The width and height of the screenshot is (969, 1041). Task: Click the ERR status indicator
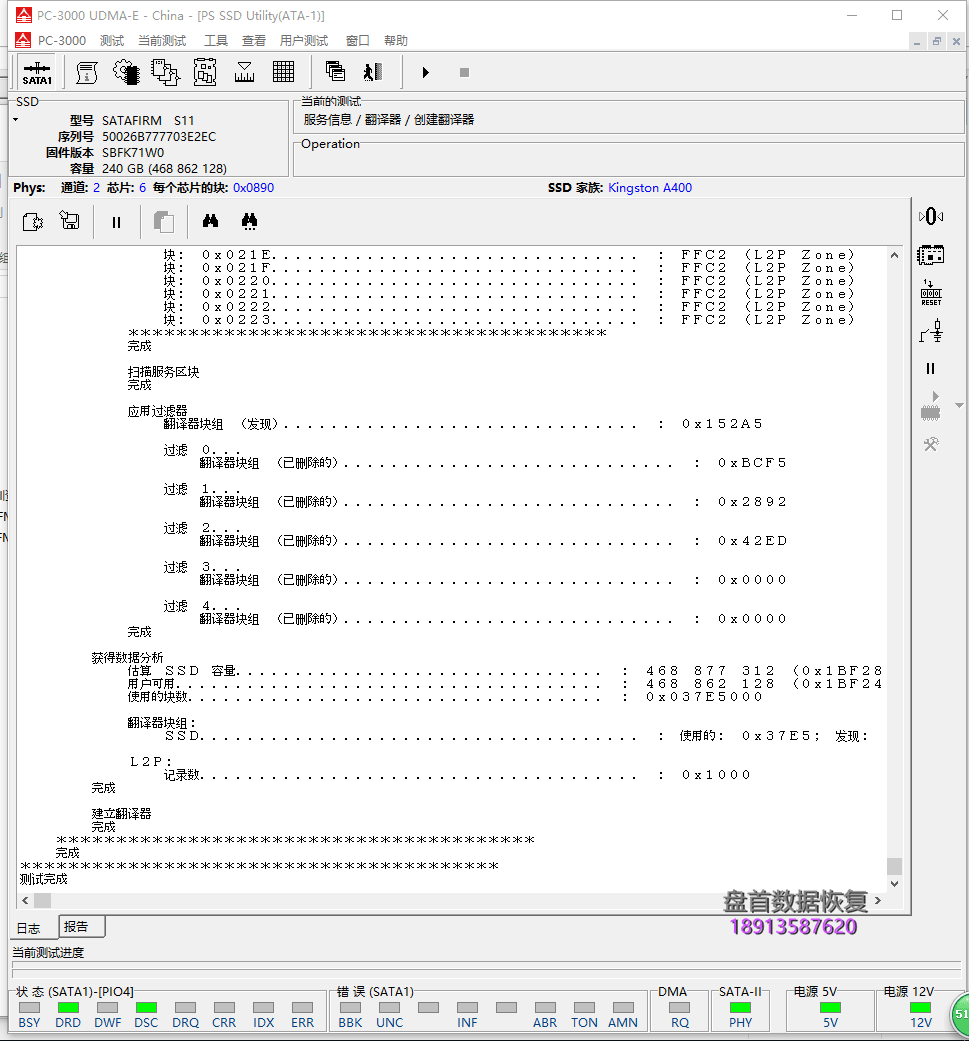302,1008
